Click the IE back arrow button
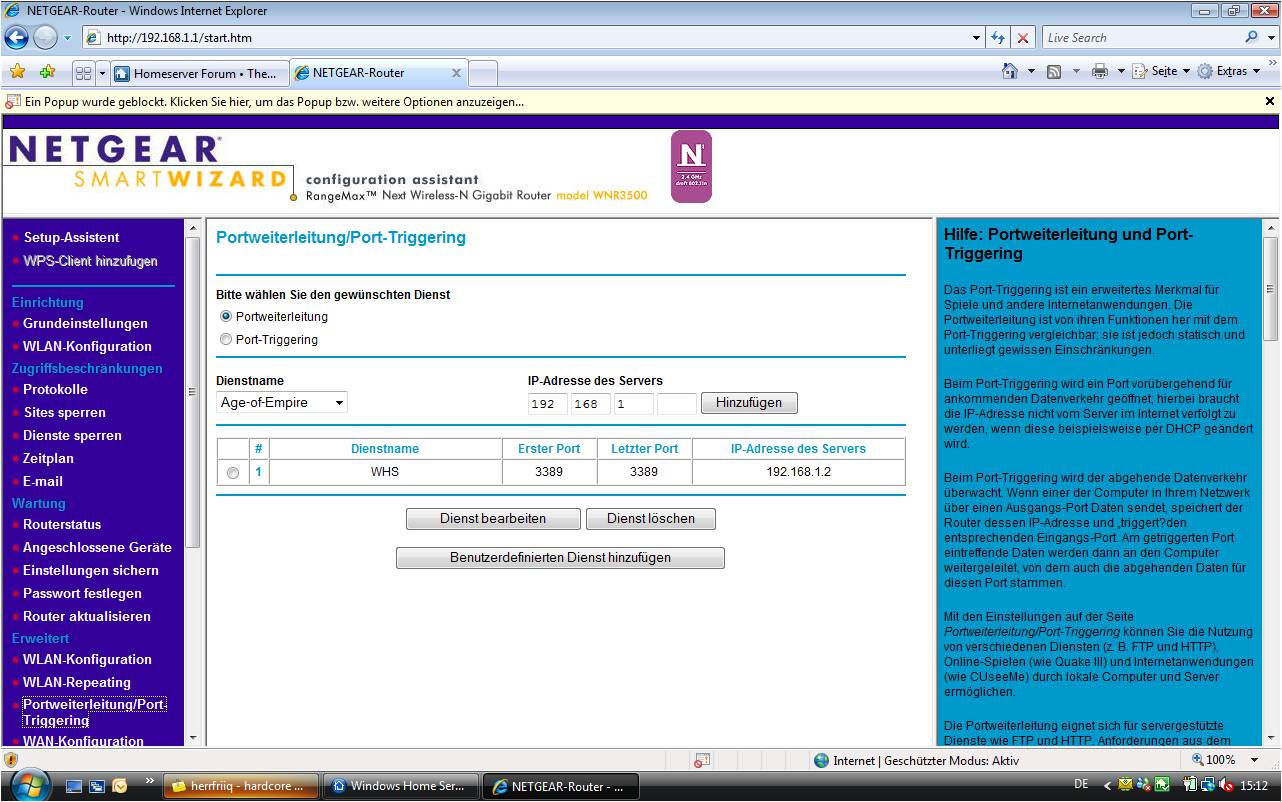1282x802 pixels. 17,38
